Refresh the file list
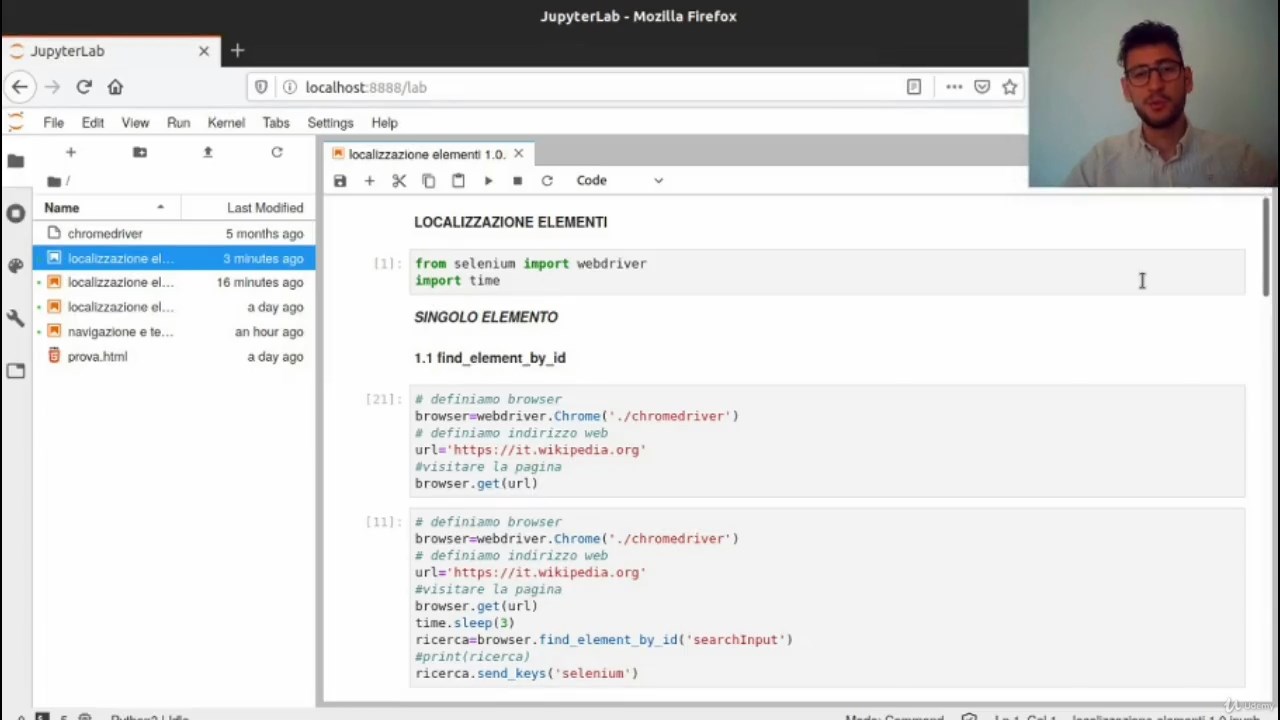This screenshot has height=720, width=1280. (x=277, y=152)
